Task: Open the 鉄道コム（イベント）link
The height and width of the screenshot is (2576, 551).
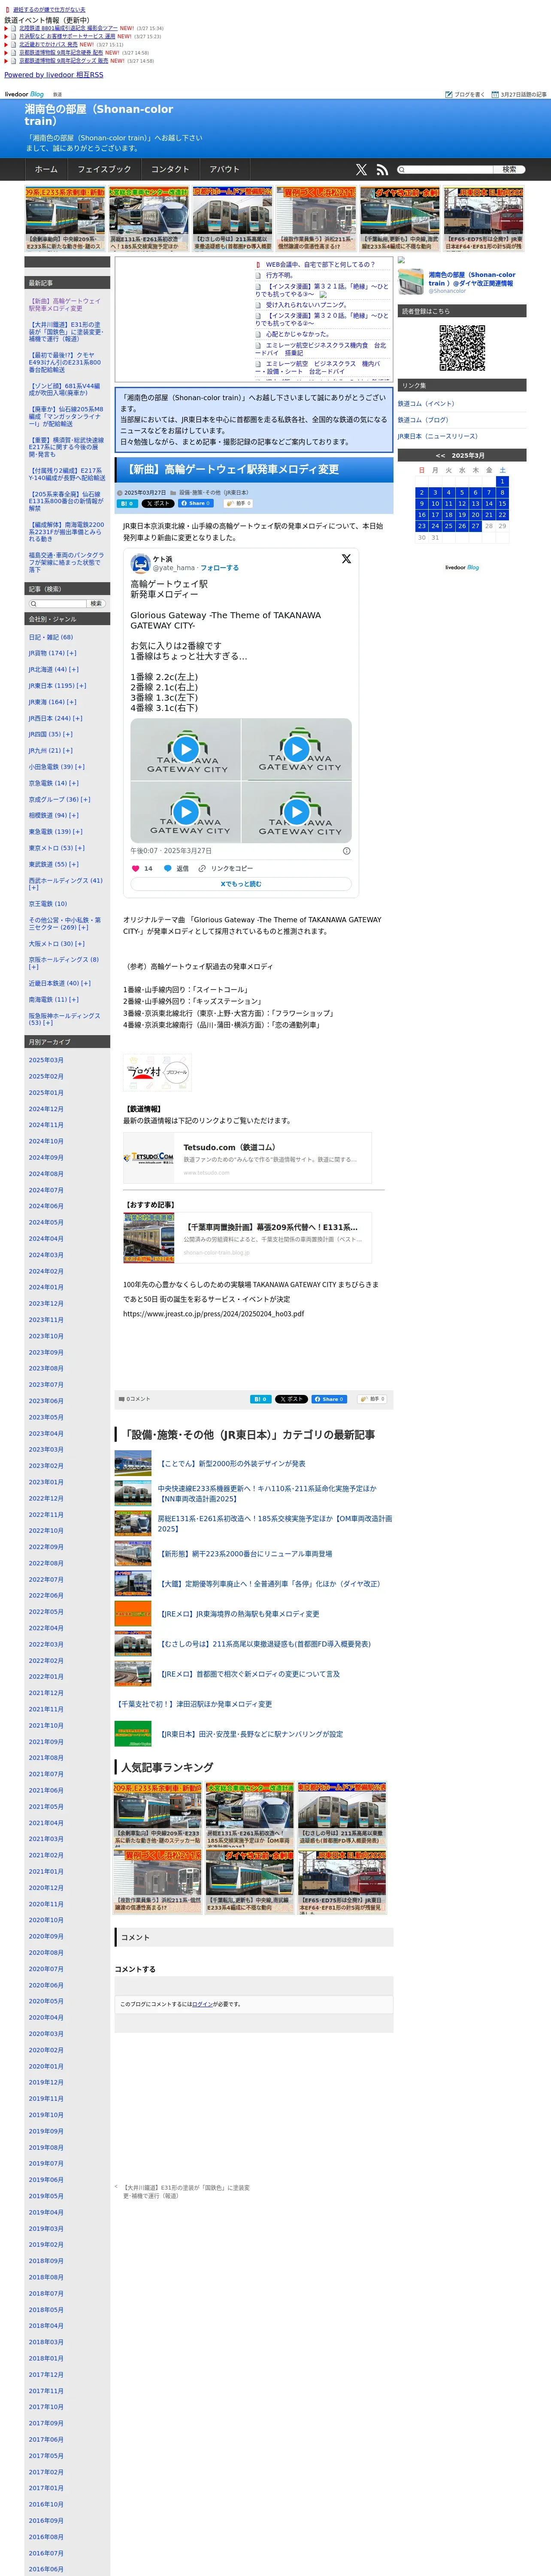Action: pyautogui.click(x=426, y=404)
